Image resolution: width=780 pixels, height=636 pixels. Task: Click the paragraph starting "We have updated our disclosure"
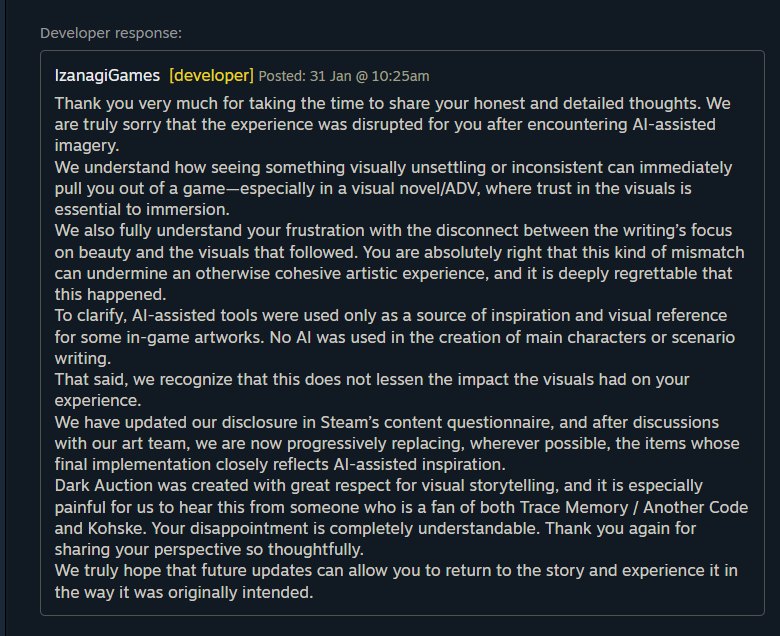click(x=400, y=443)
